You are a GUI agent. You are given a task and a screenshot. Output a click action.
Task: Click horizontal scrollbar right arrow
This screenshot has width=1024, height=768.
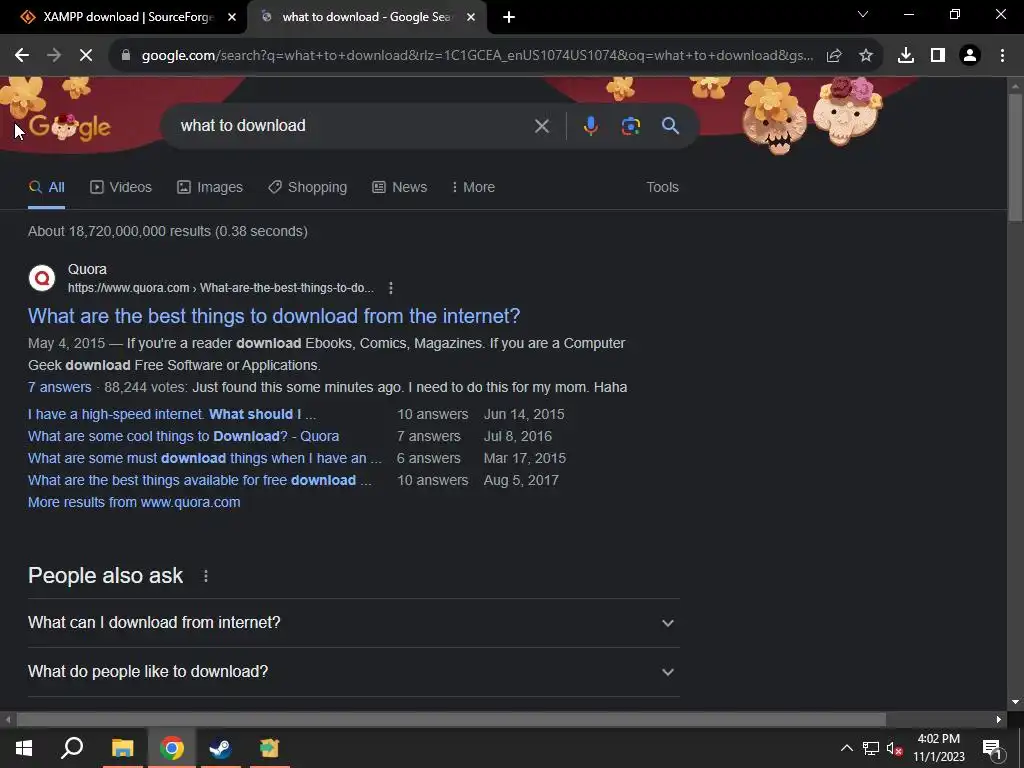pyautogui.click(x=999, y=720)
